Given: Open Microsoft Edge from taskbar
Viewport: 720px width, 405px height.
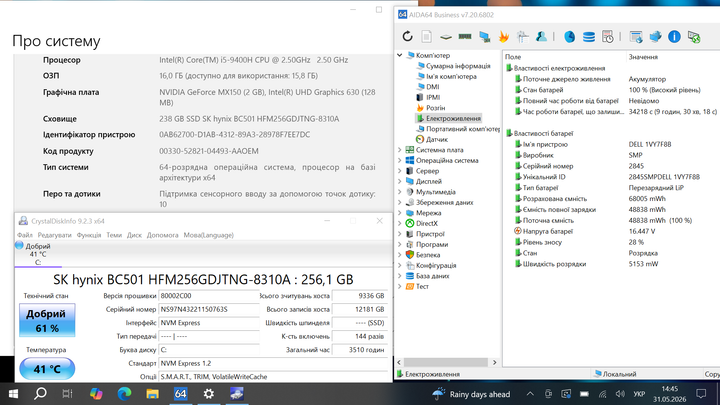Looking at the screenshot, I should 124,394.
